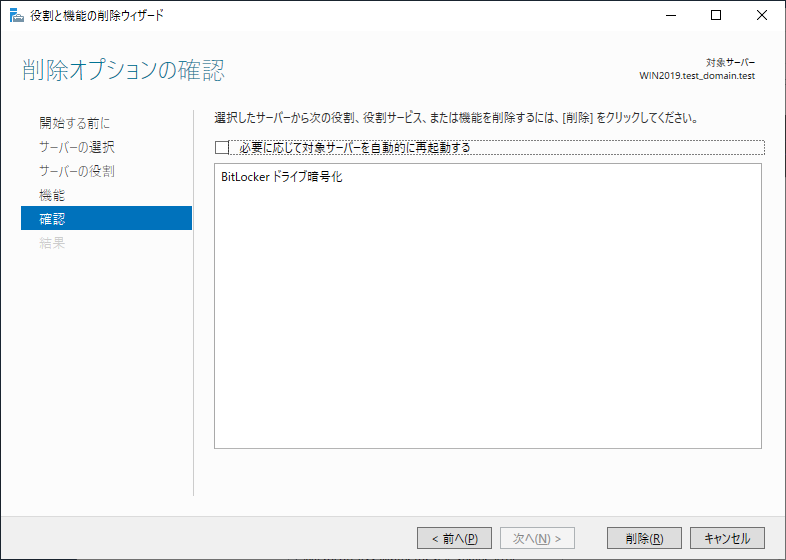
Task: Click the キャンセル button
Action: pos(727,538)
